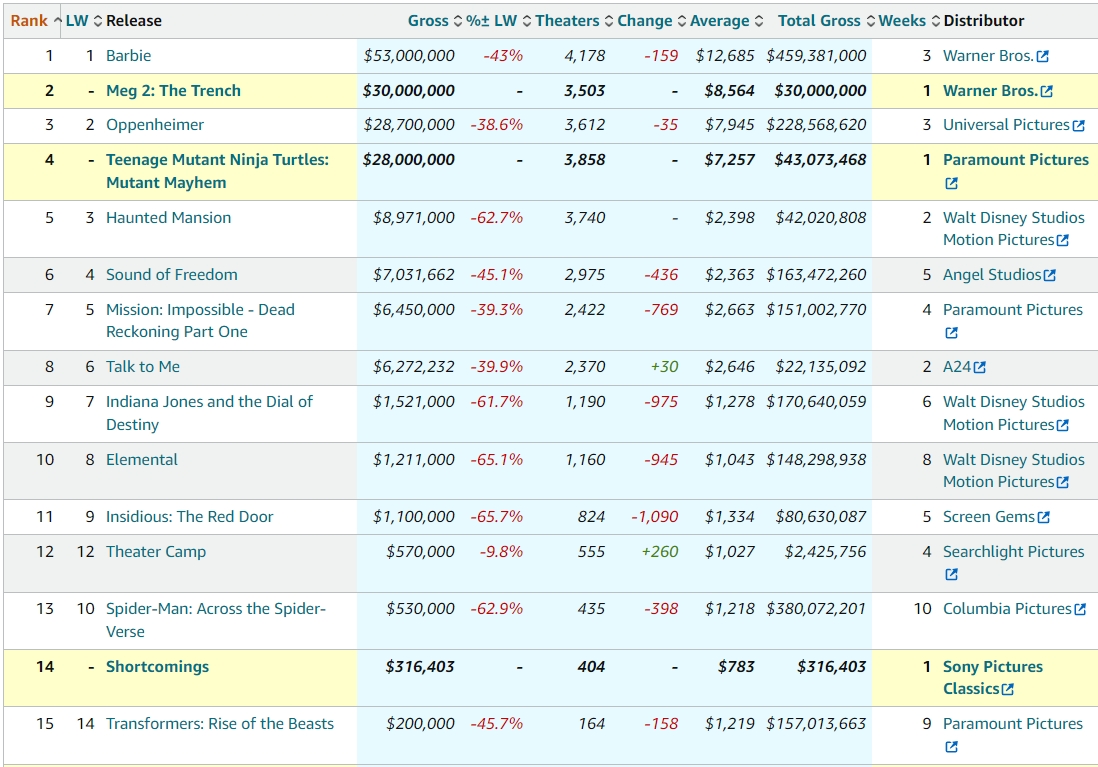The height and width of the screenshot is (767, 1098).
Task: Open external link icon in Mission: Impossible row
Action: click(951, 333)
